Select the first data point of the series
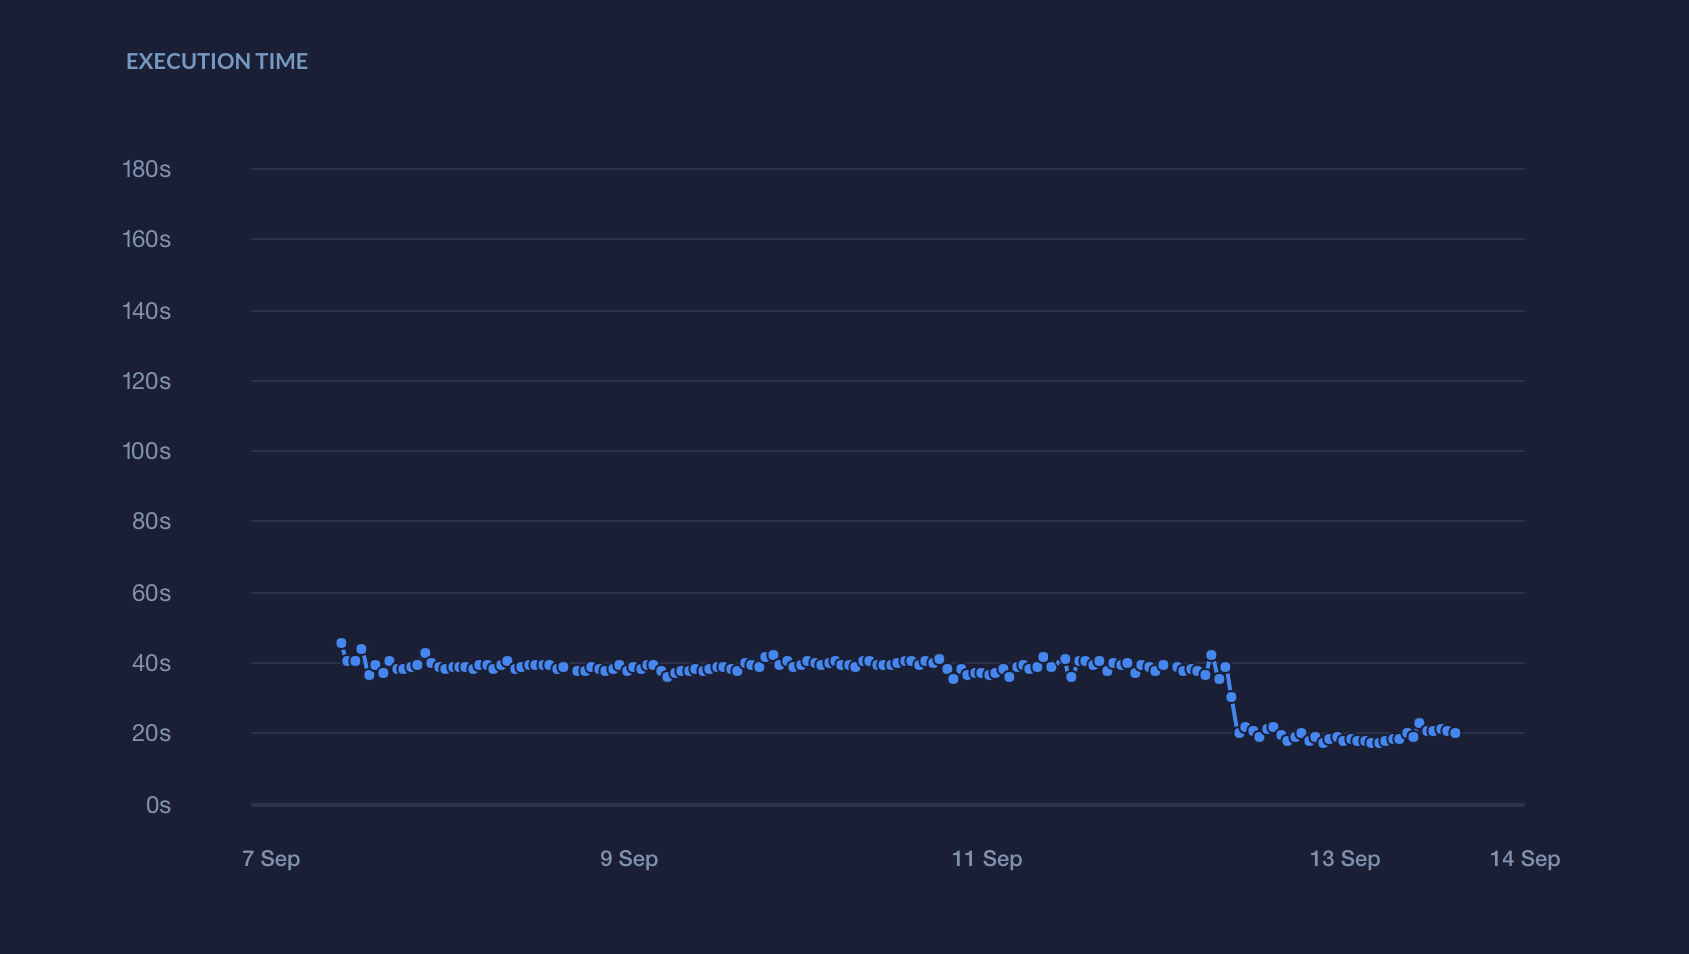 pyautogui.click(x=341, y=643)
